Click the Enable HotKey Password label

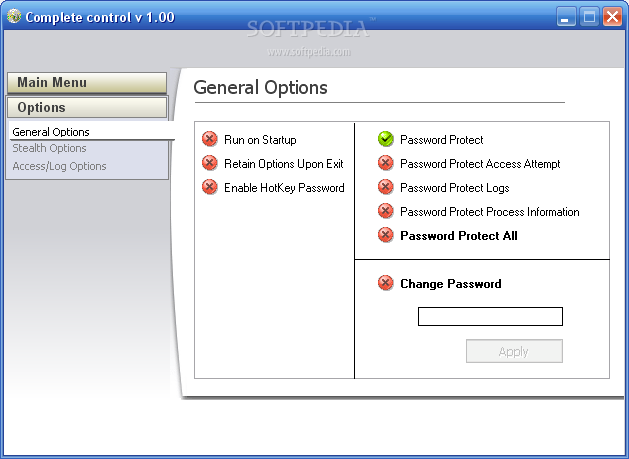[x=284, y=188]
